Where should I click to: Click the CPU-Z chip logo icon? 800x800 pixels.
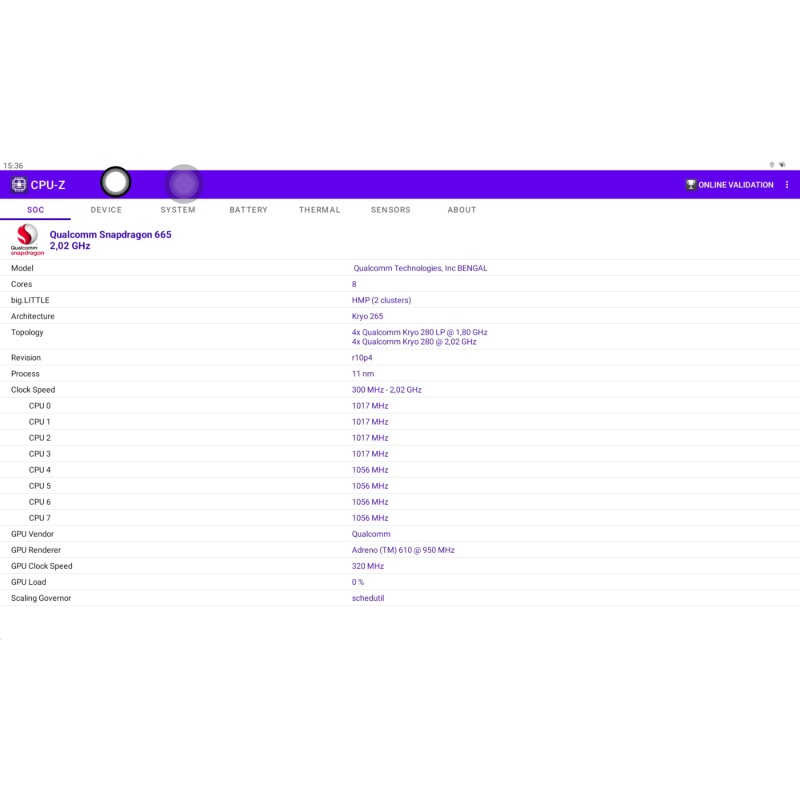pyautogui.click(x=19, y=185)
